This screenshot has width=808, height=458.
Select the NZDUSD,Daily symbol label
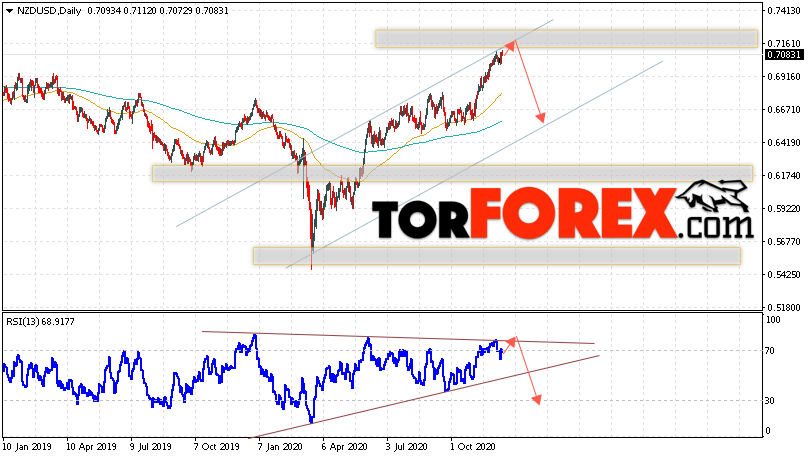49,11
